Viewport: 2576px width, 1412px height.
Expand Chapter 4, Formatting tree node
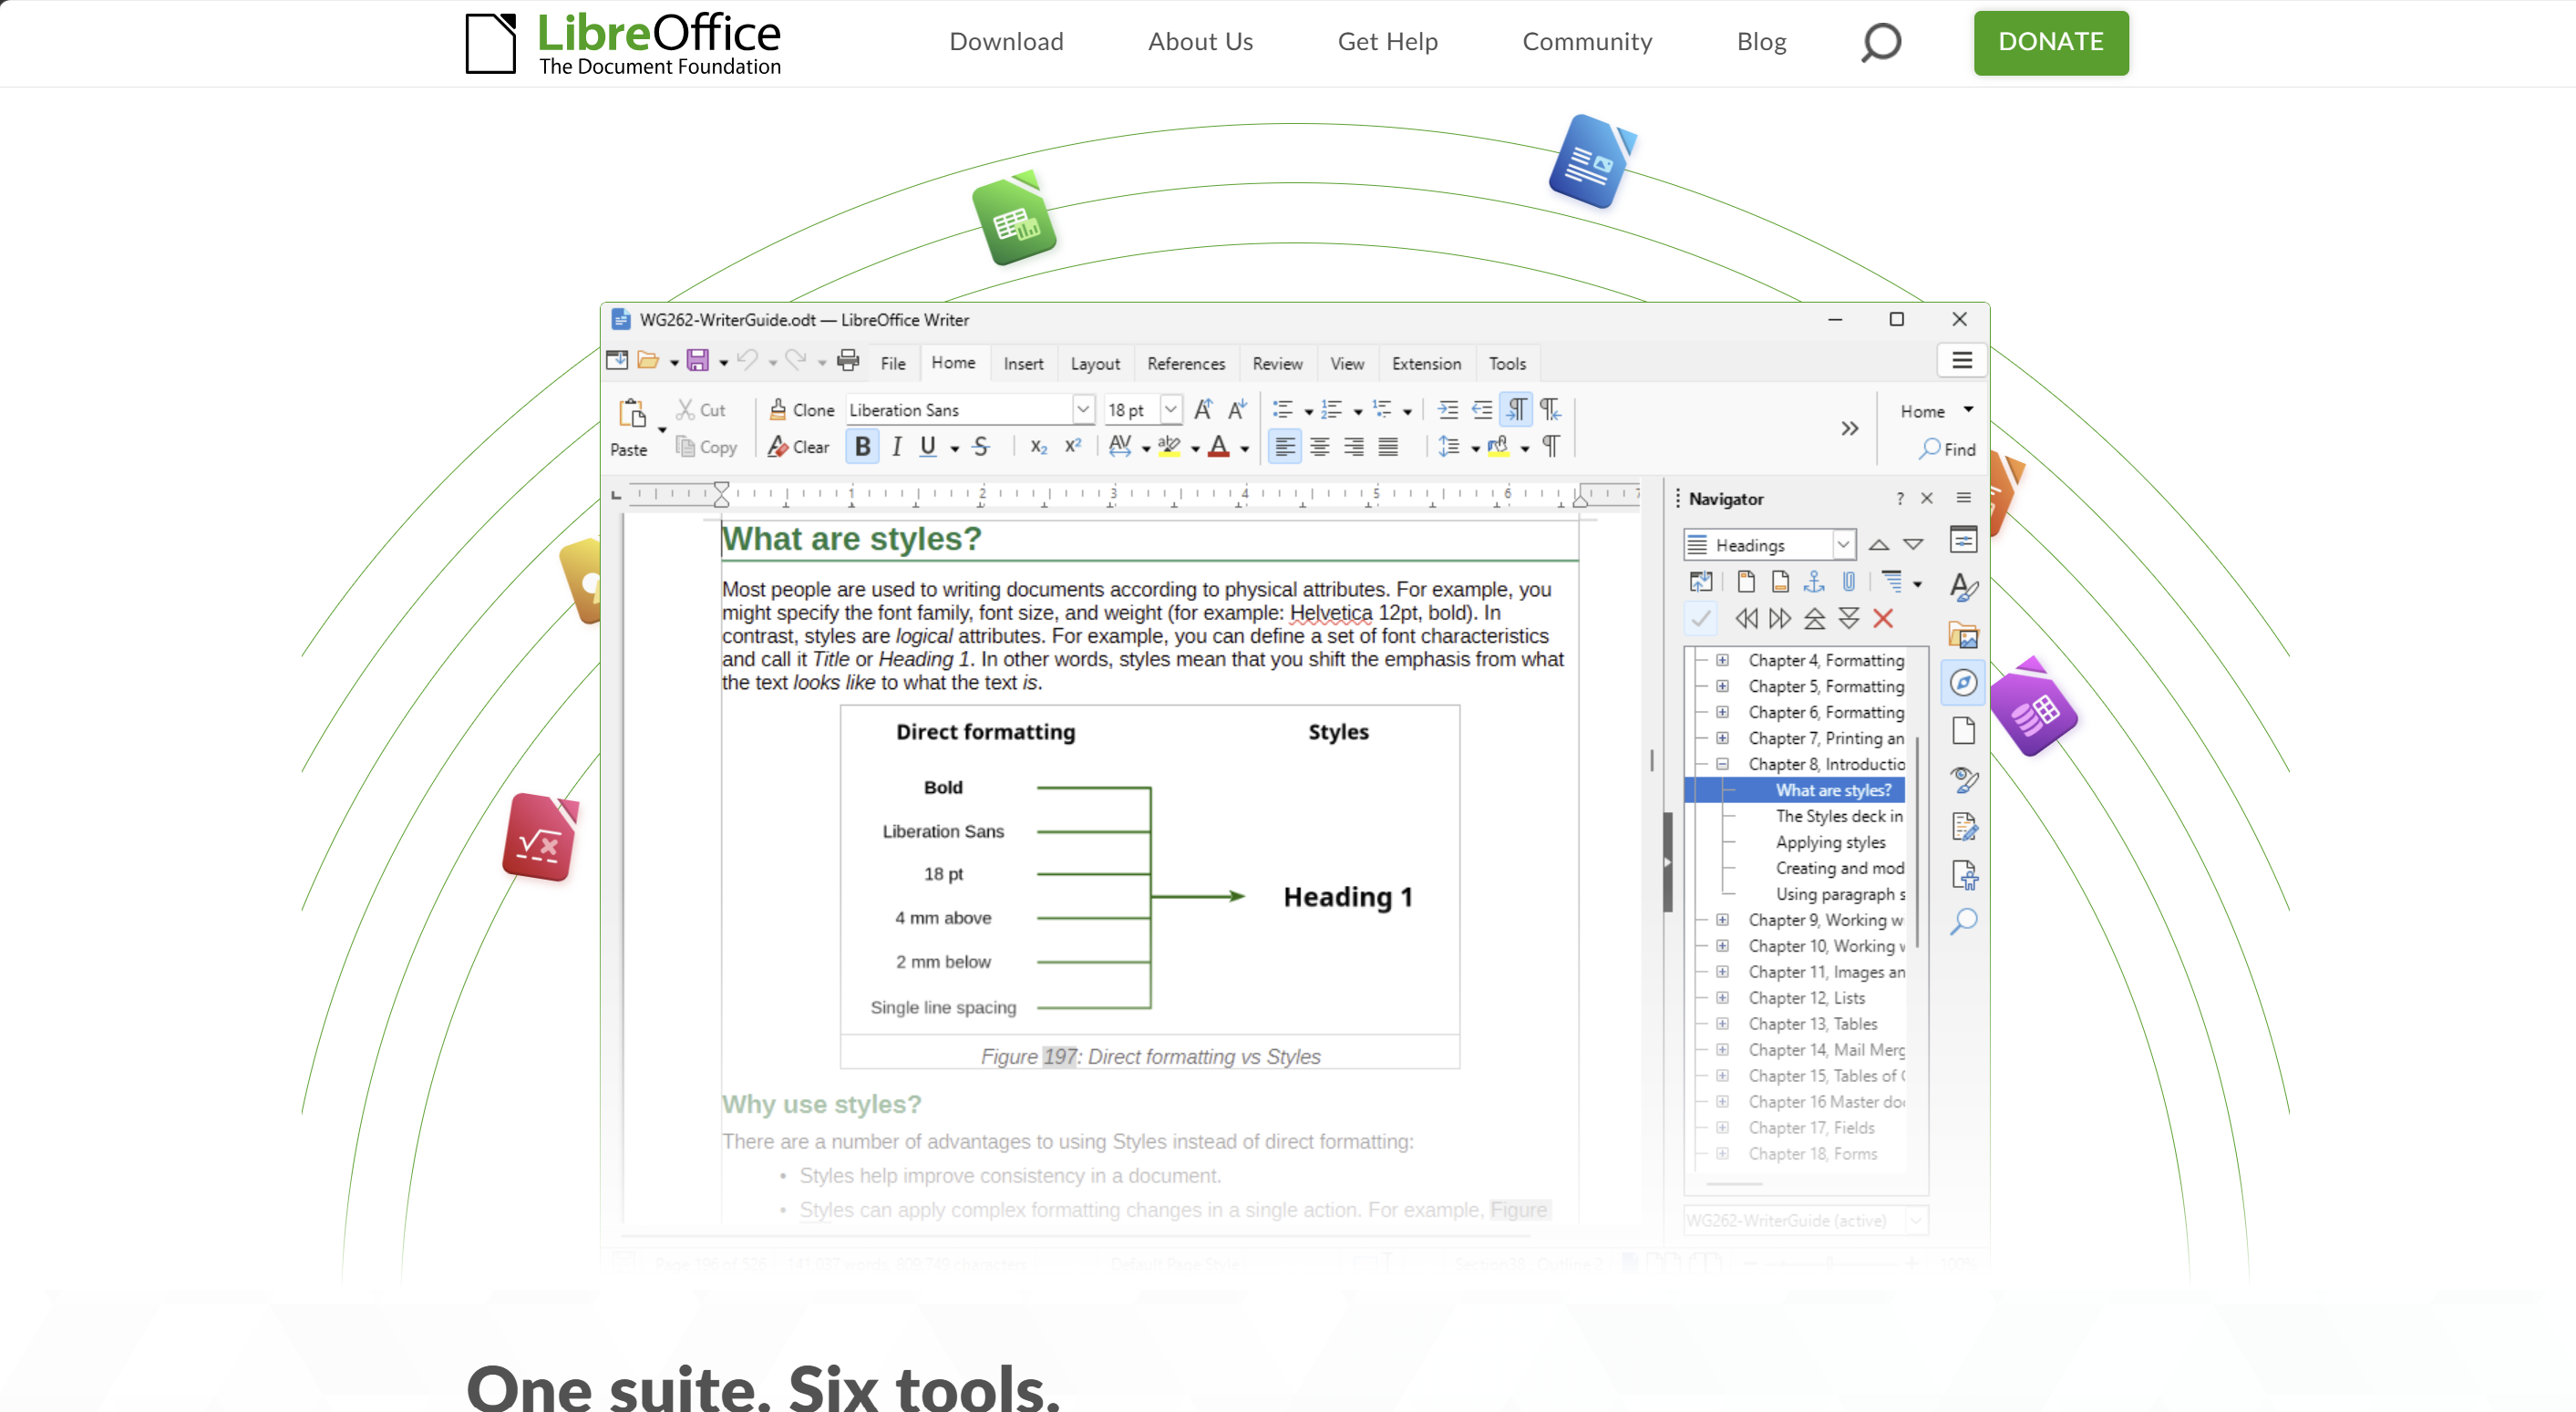tap(1722, 660)
